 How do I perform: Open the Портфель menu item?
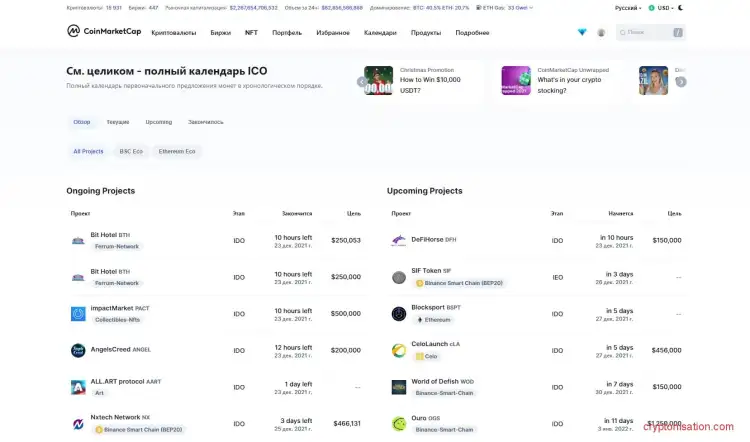[287, 33]
